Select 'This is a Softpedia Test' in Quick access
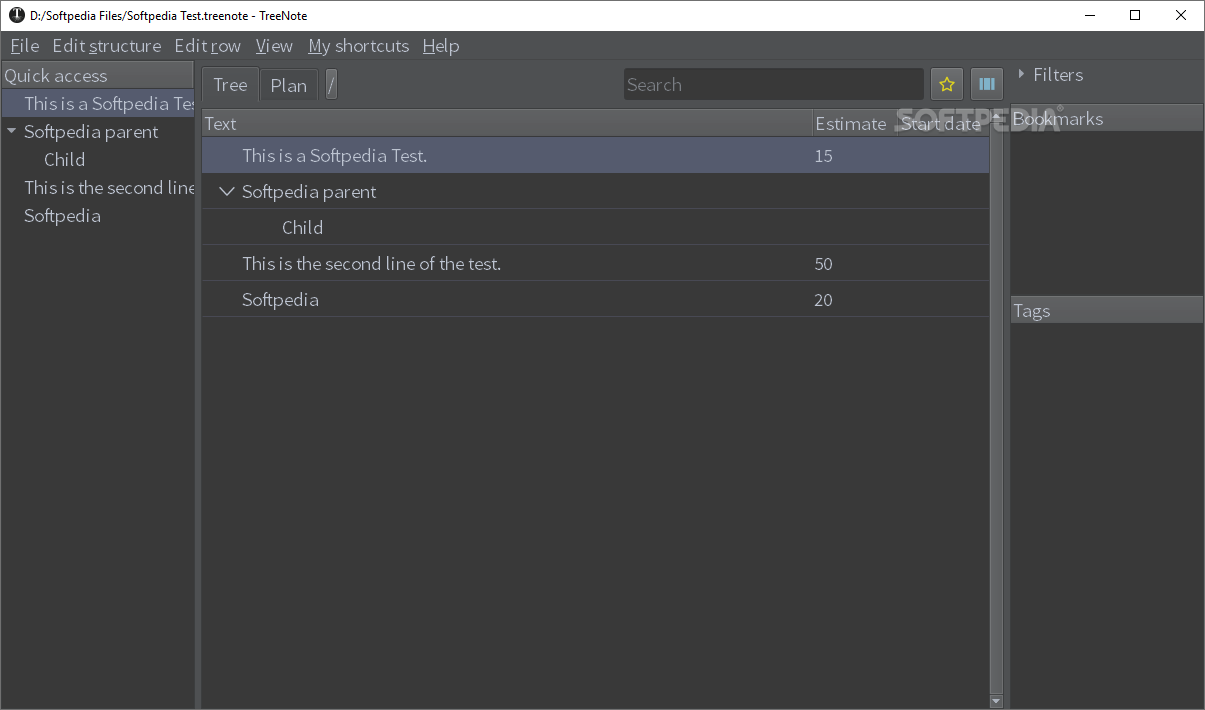The height and width of the screenshot is (710, 1205). [x=98, y=103]
